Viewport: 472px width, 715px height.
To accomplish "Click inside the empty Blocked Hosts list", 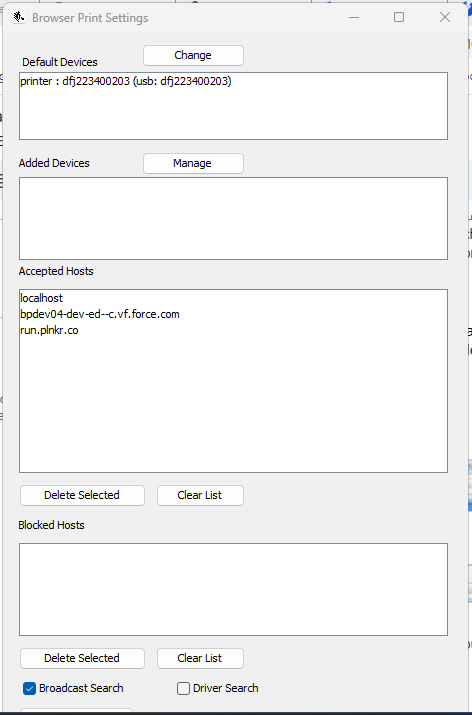I will [x=233, y=589].
